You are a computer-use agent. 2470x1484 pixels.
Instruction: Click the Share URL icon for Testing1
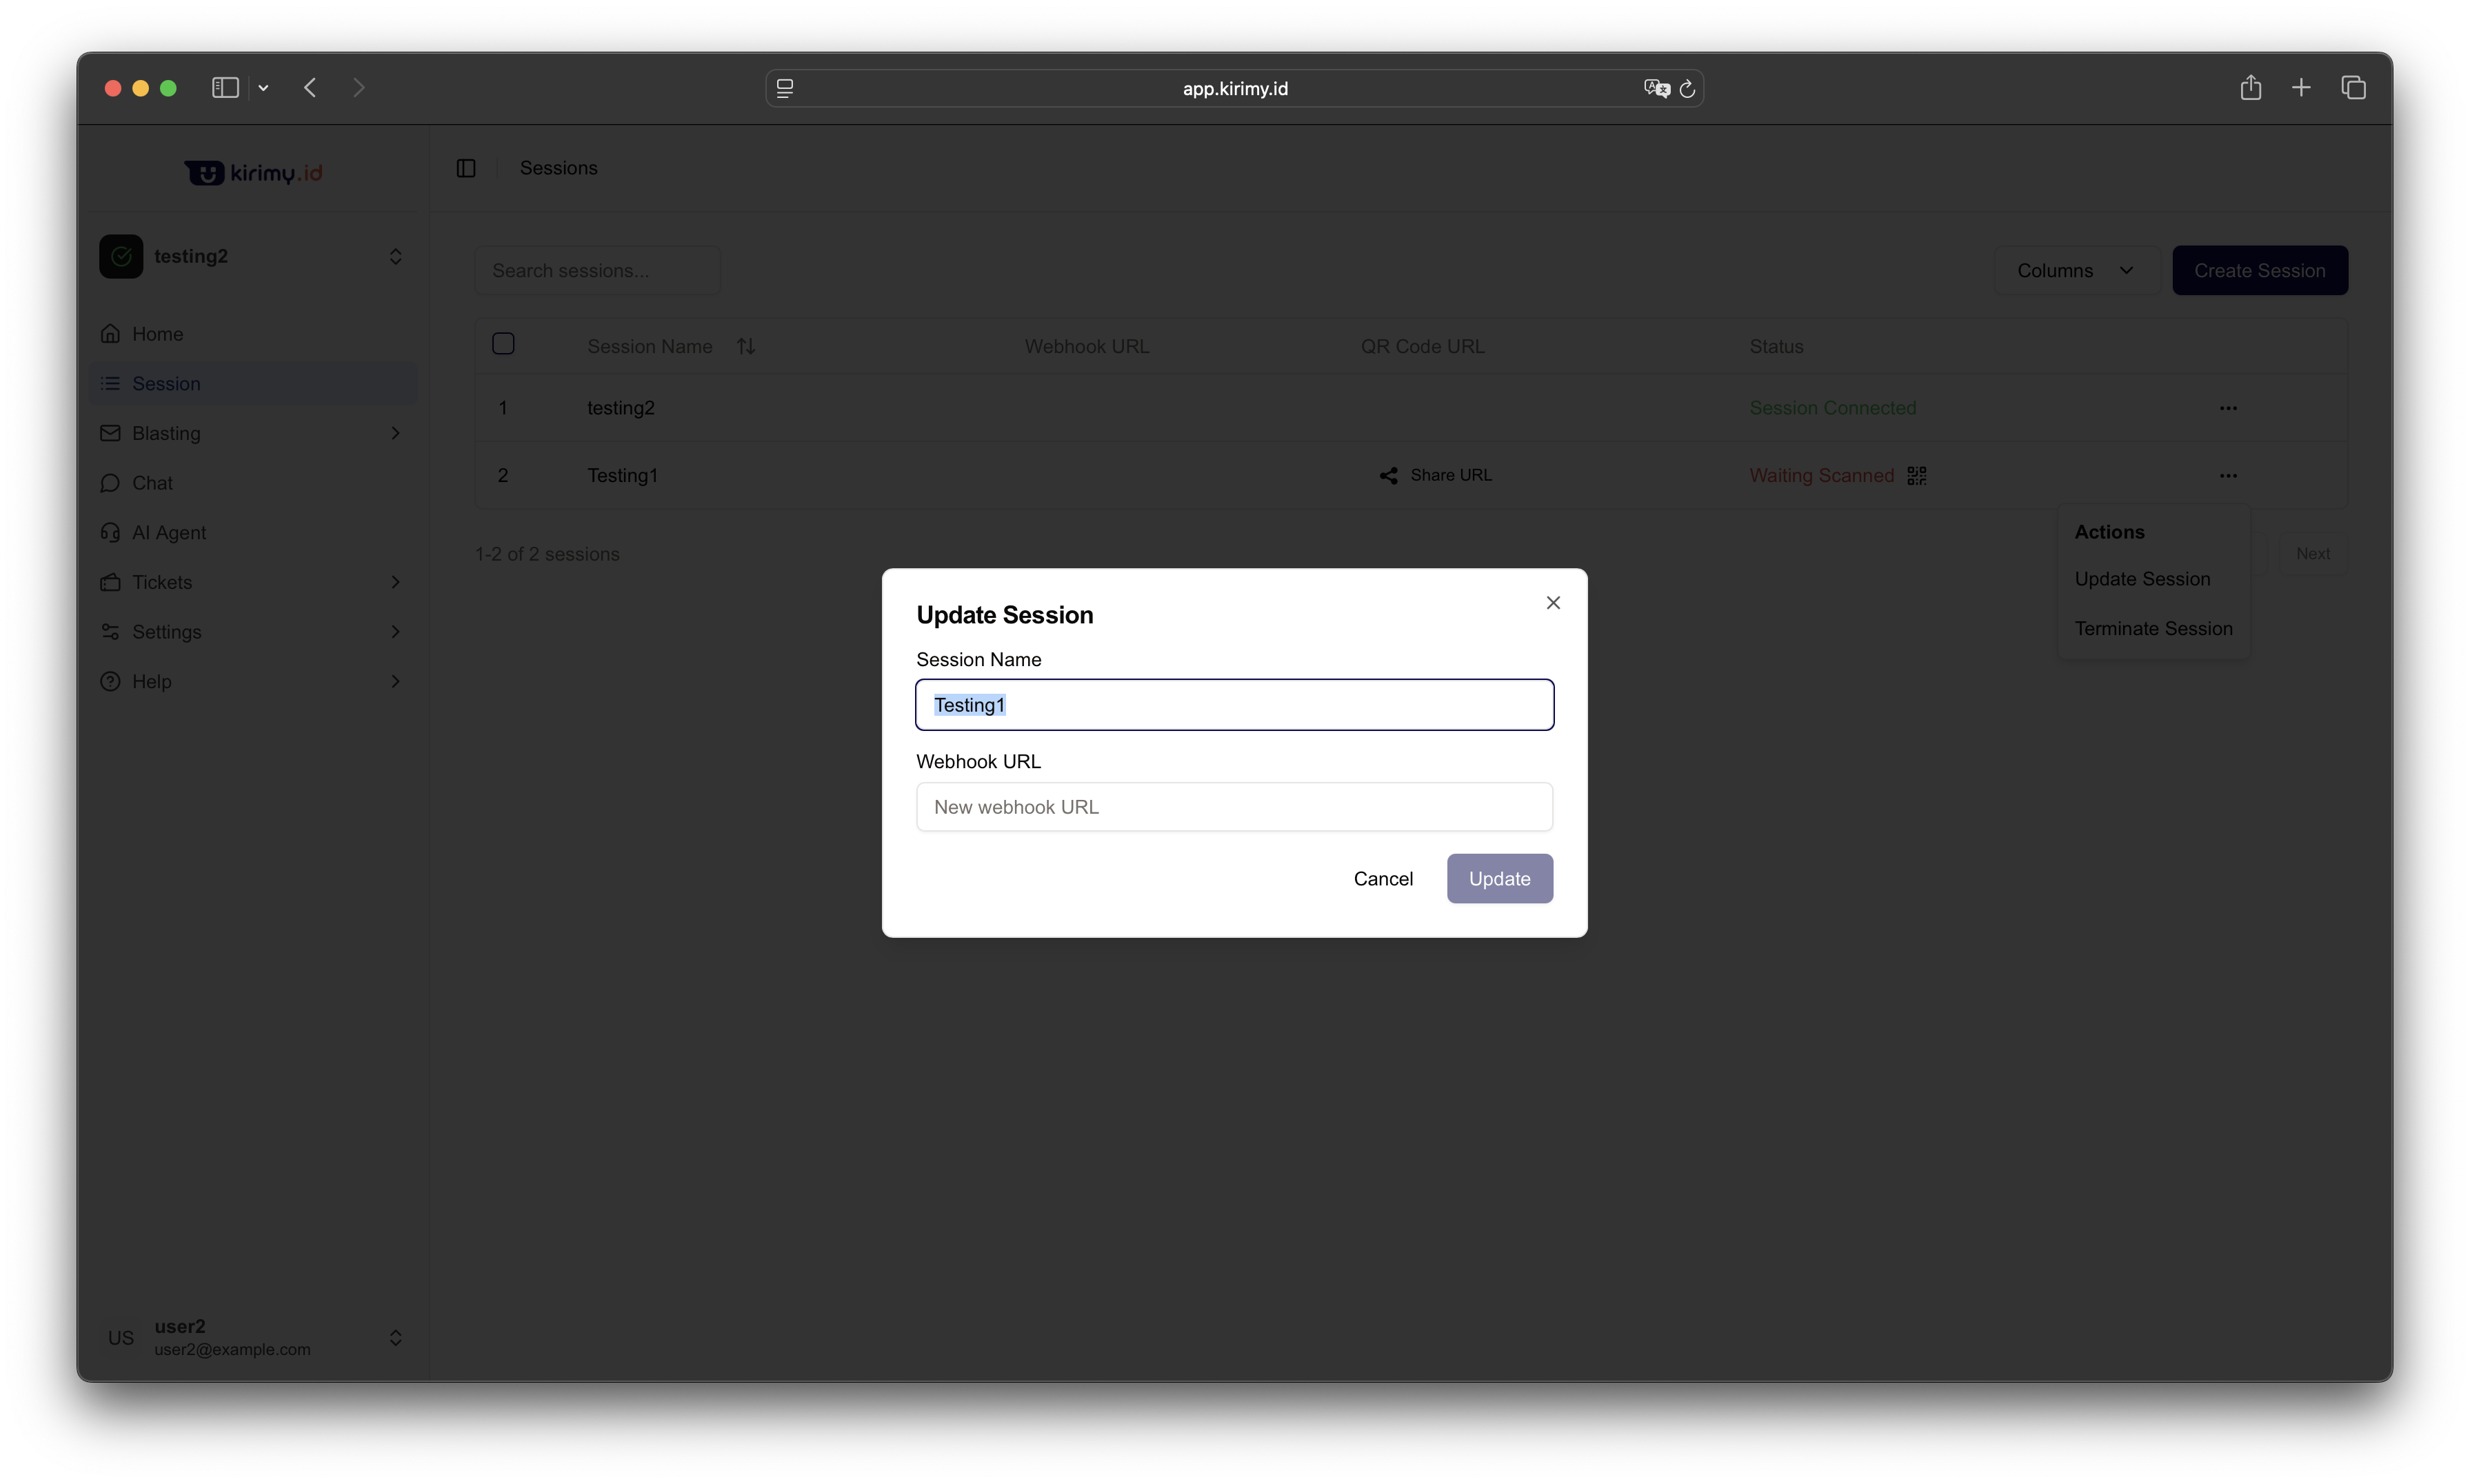(1388, 475)
